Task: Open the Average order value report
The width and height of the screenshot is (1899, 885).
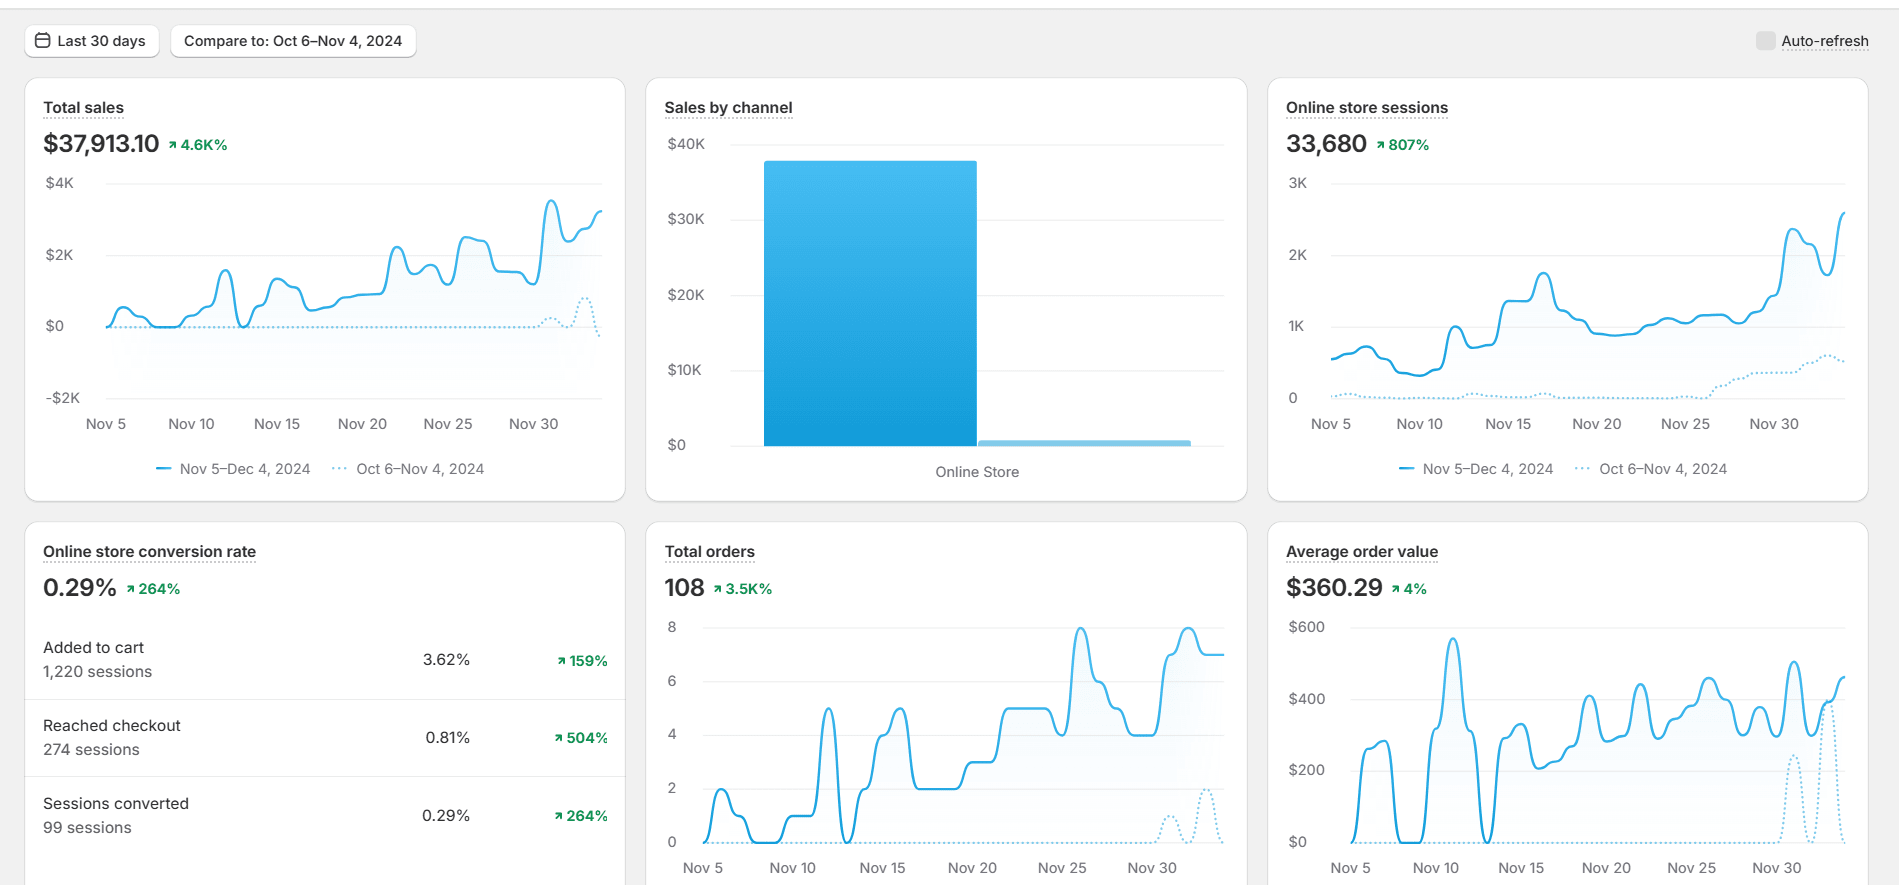Action: tap(1361, 552)
